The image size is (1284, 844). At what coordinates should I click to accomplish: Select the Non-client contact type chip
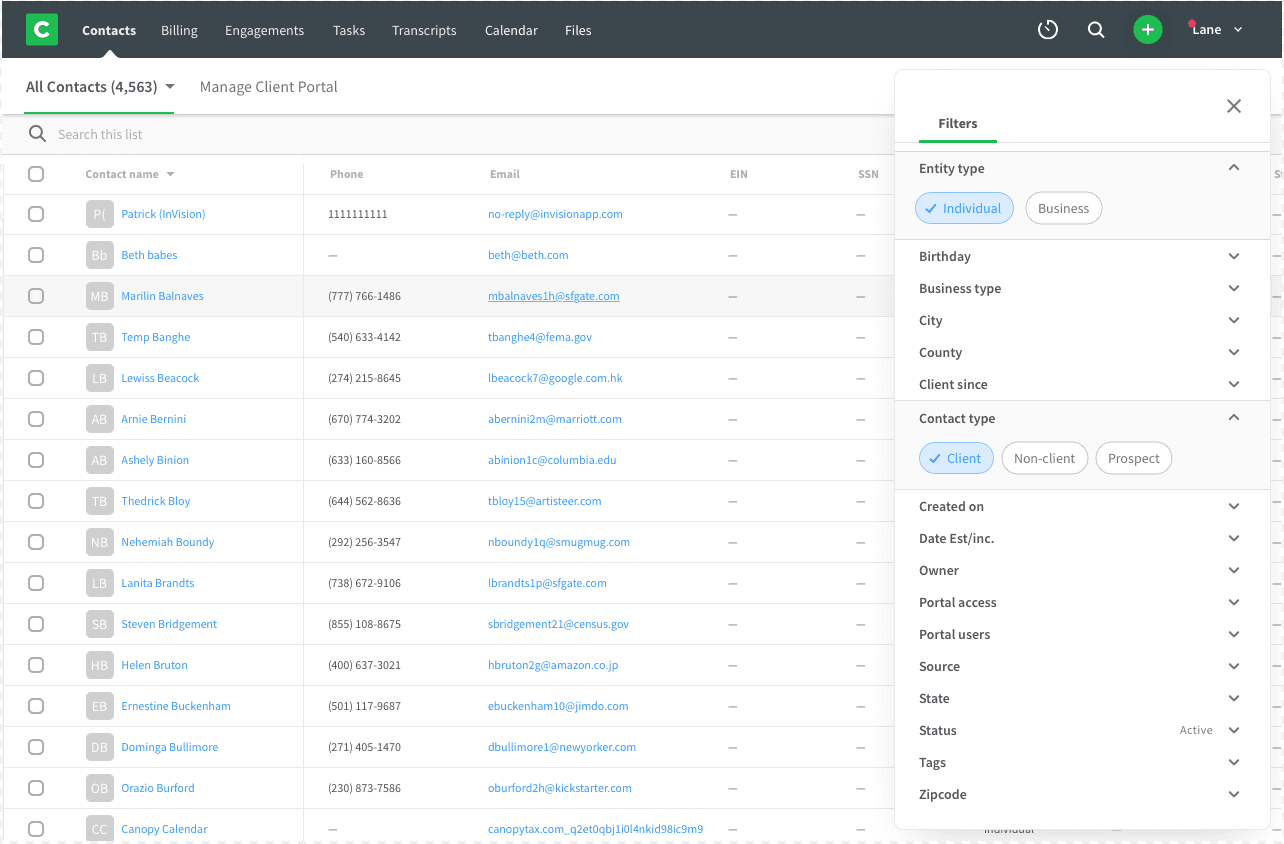(1044, 458)
